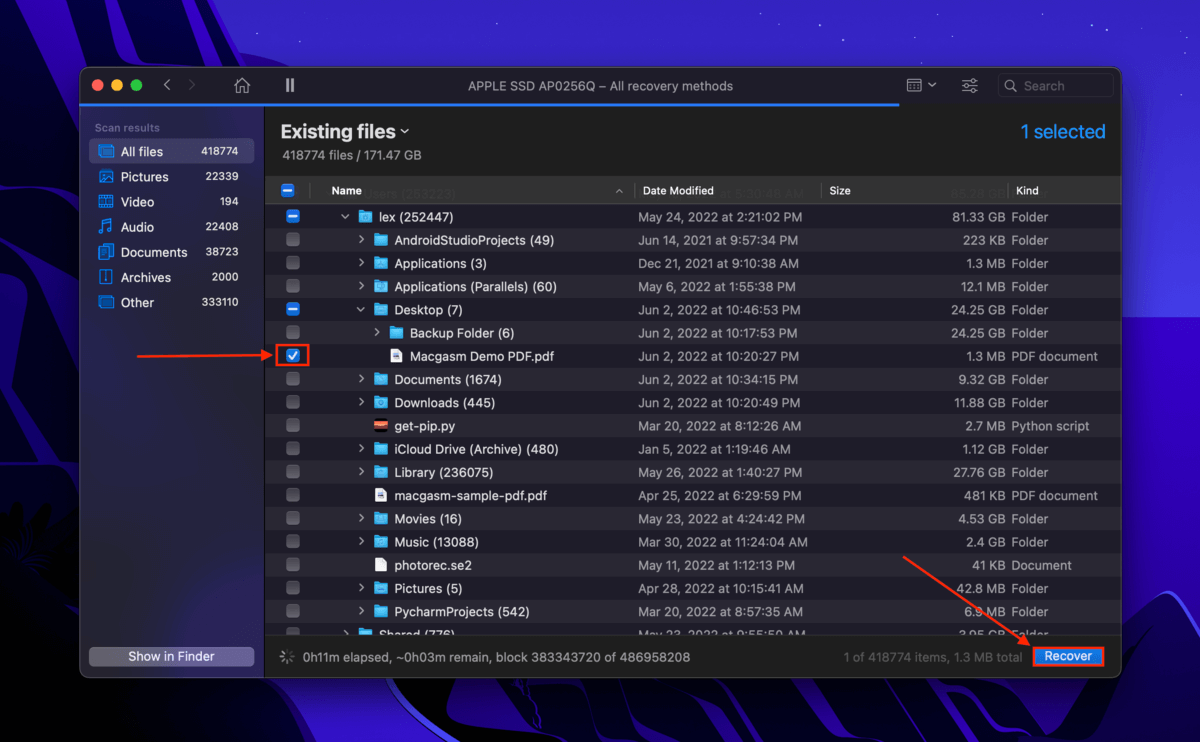Open the view mode dropdown in toolbar

pos(921,86)
